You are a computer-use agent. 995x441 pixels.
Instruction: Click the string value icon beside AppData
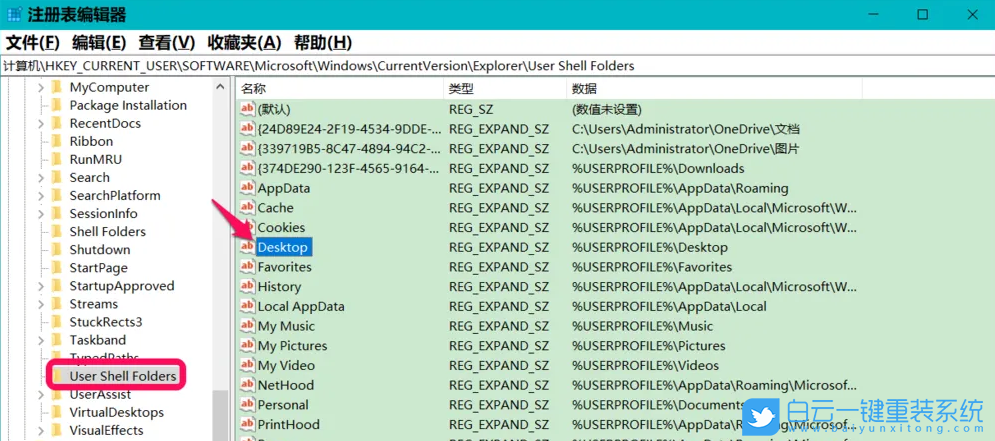pos(247,188)
